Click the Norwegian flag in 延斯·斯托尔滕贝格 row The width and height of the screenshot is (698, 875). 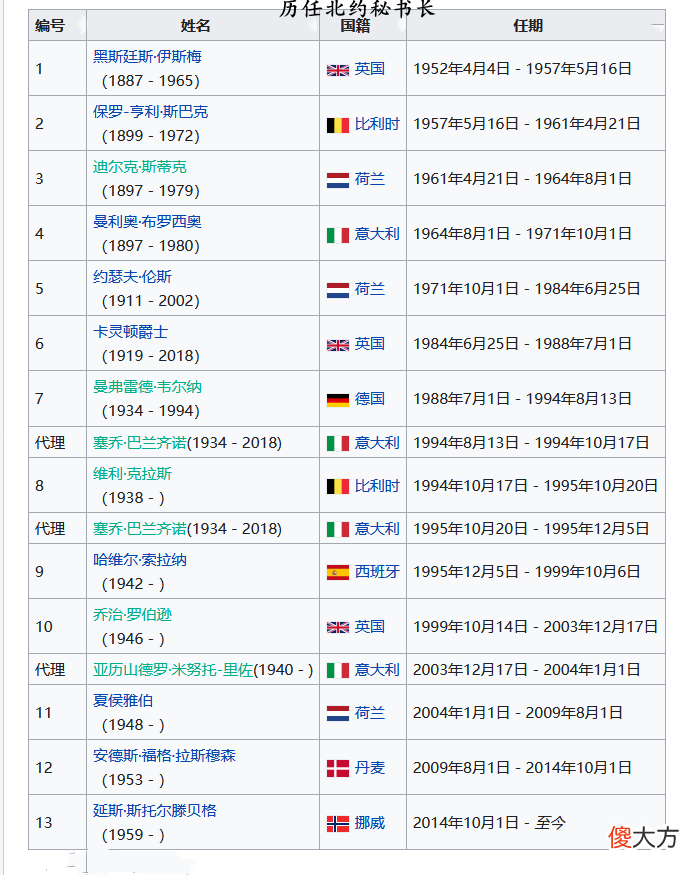point(338,824)
